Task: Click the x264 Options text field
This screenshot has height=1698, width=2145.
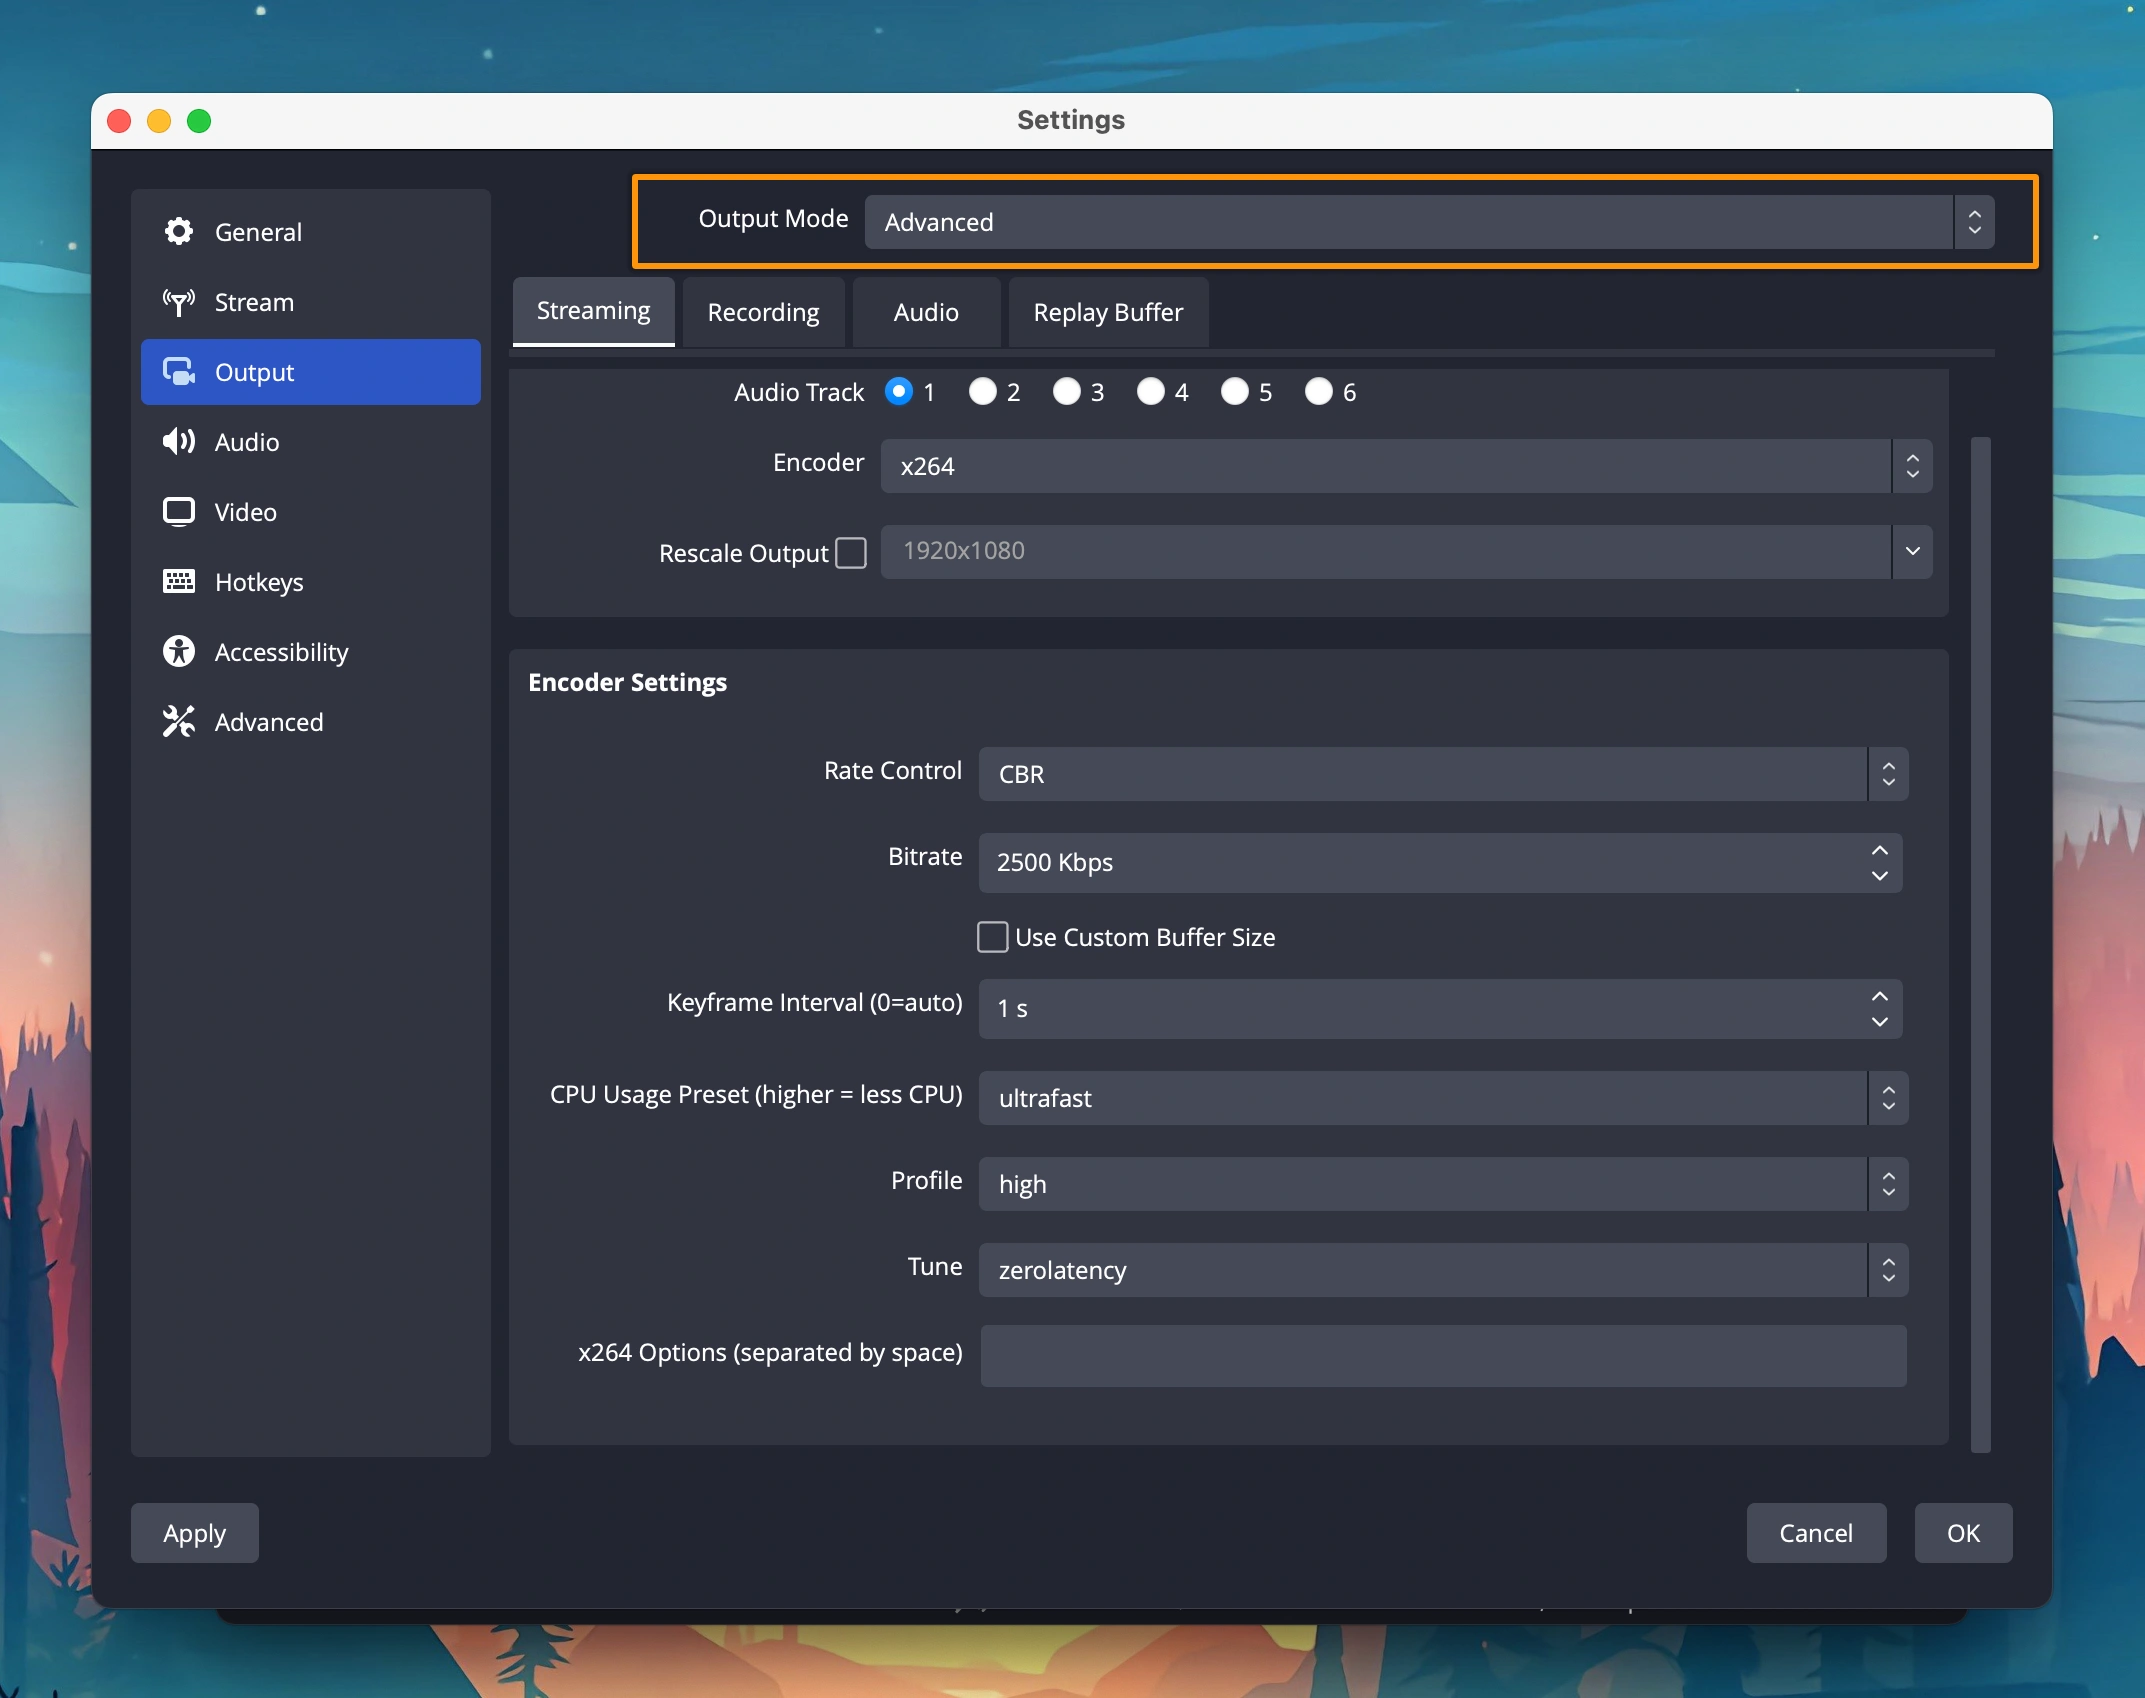Action: pyautogui.click(x=1442, y=1356)
